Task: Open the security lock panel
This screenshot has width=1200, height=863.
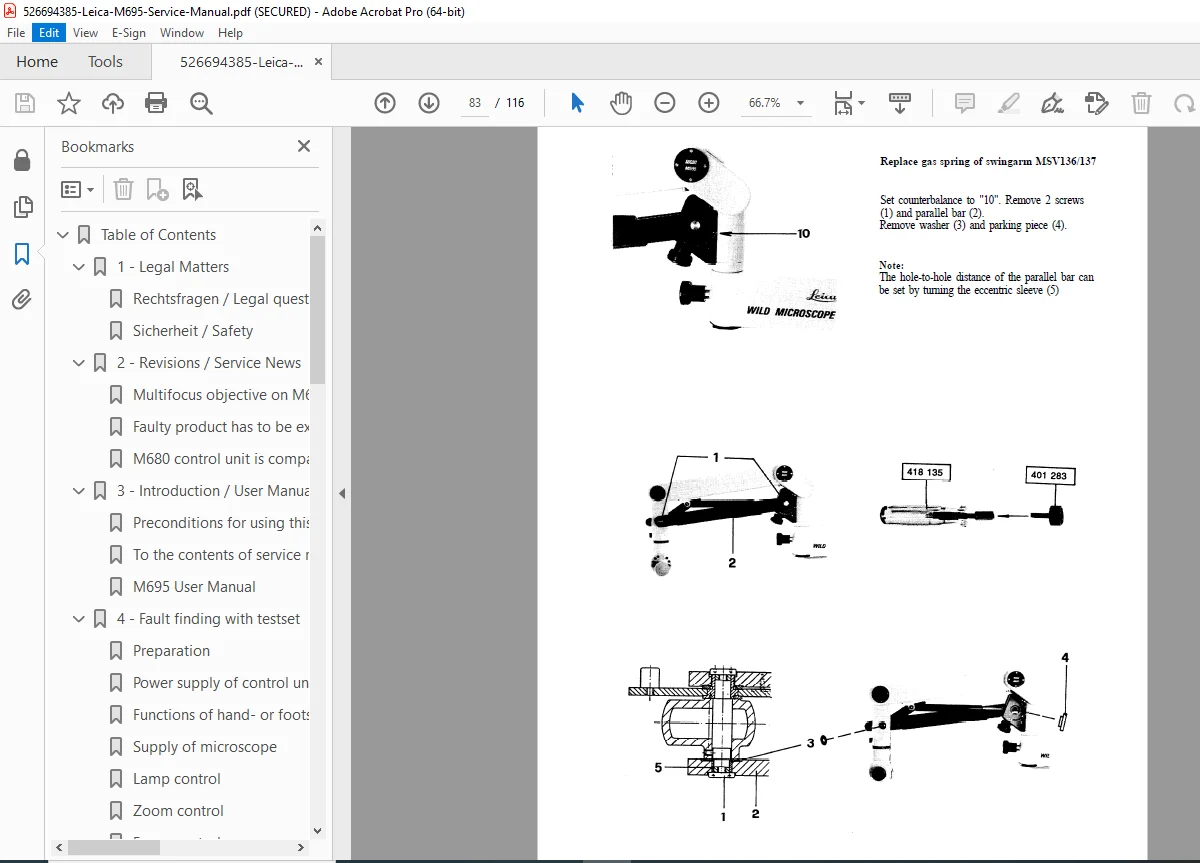Action: click(22, 161)
